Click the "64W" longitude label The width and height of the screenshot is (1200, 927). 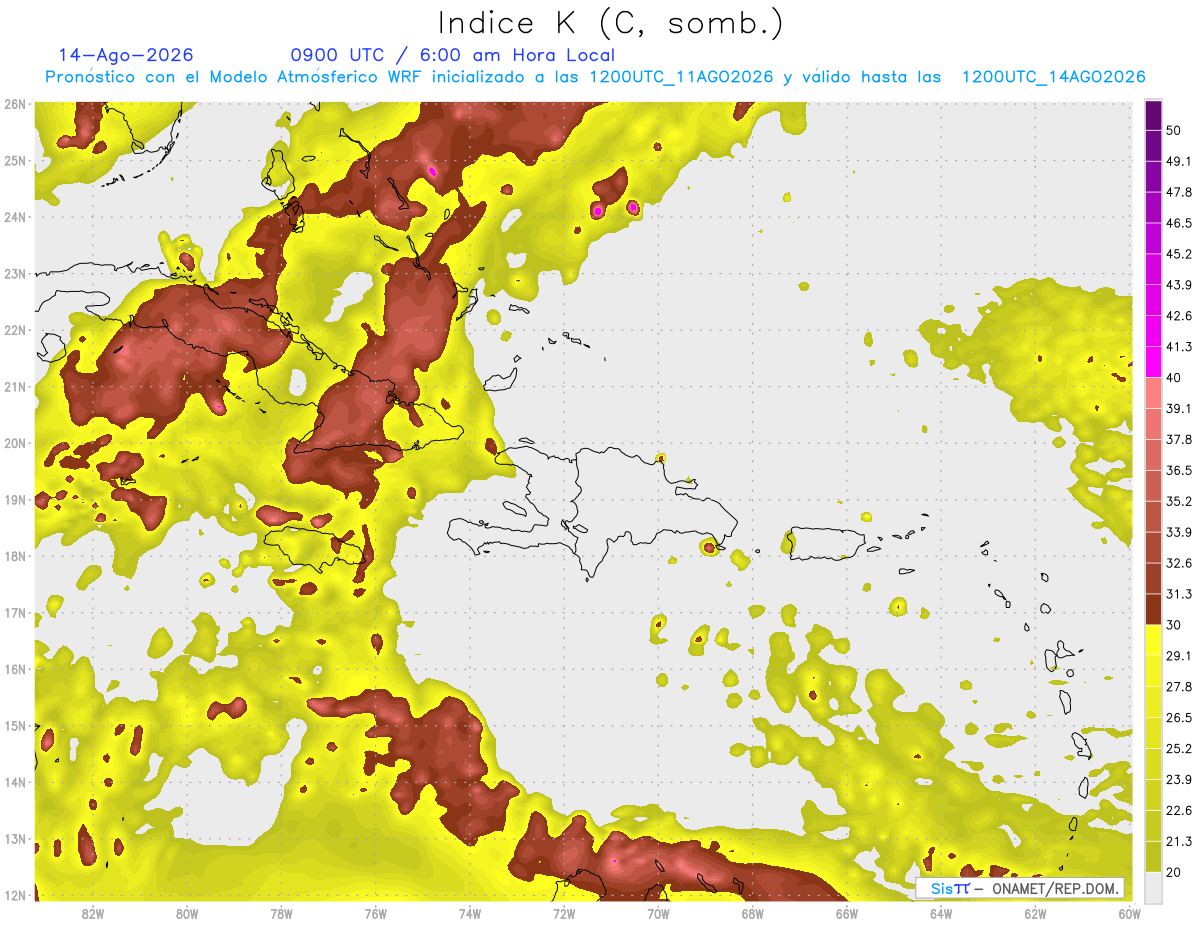click(941, 913)
